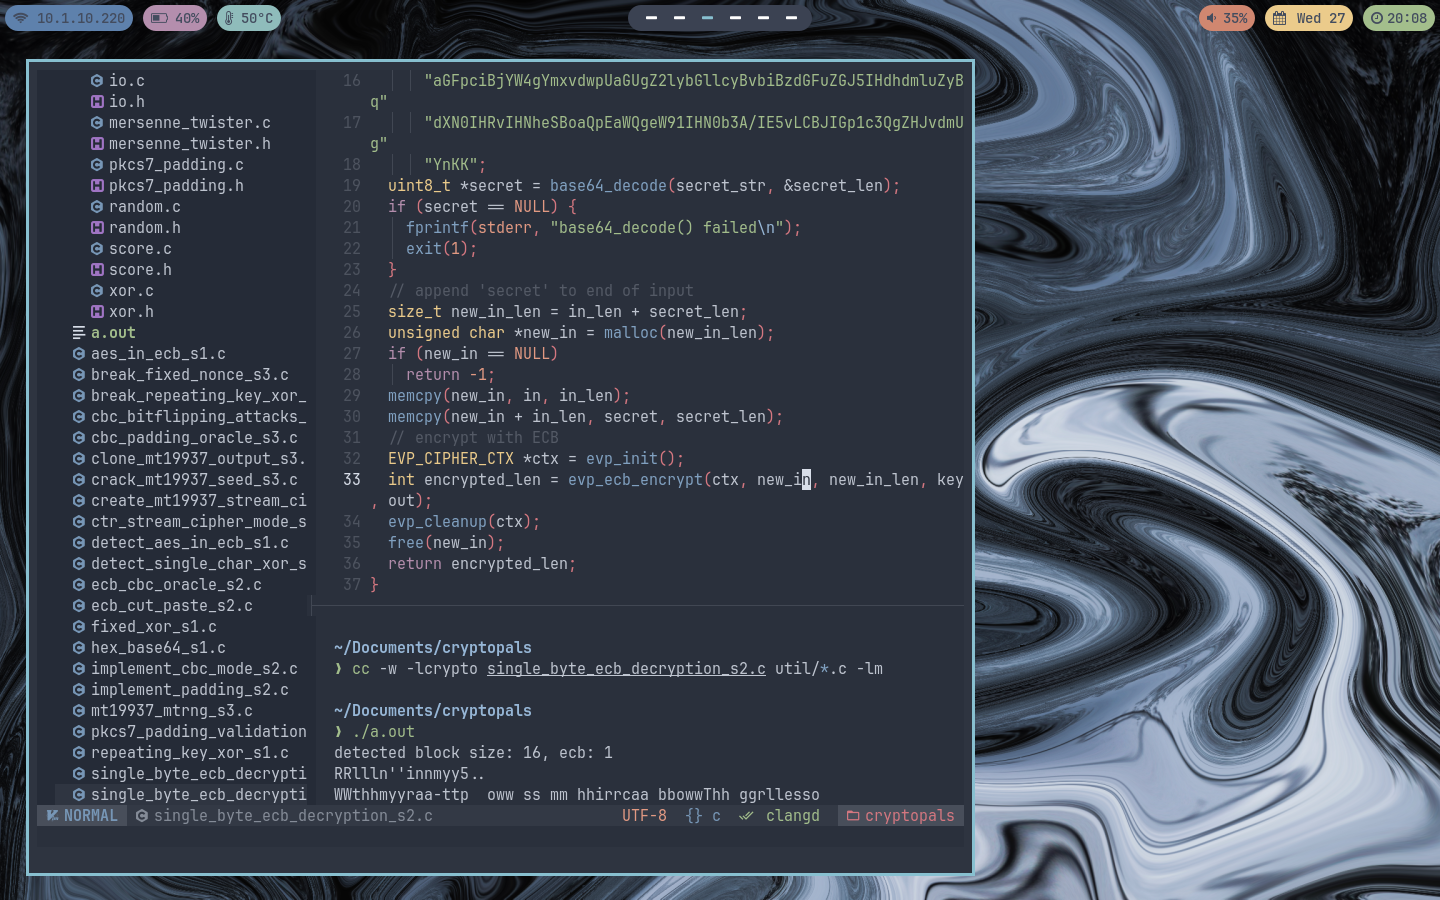
Task: Open break_fixed_nonce_s3.c file
Action: 189,374
